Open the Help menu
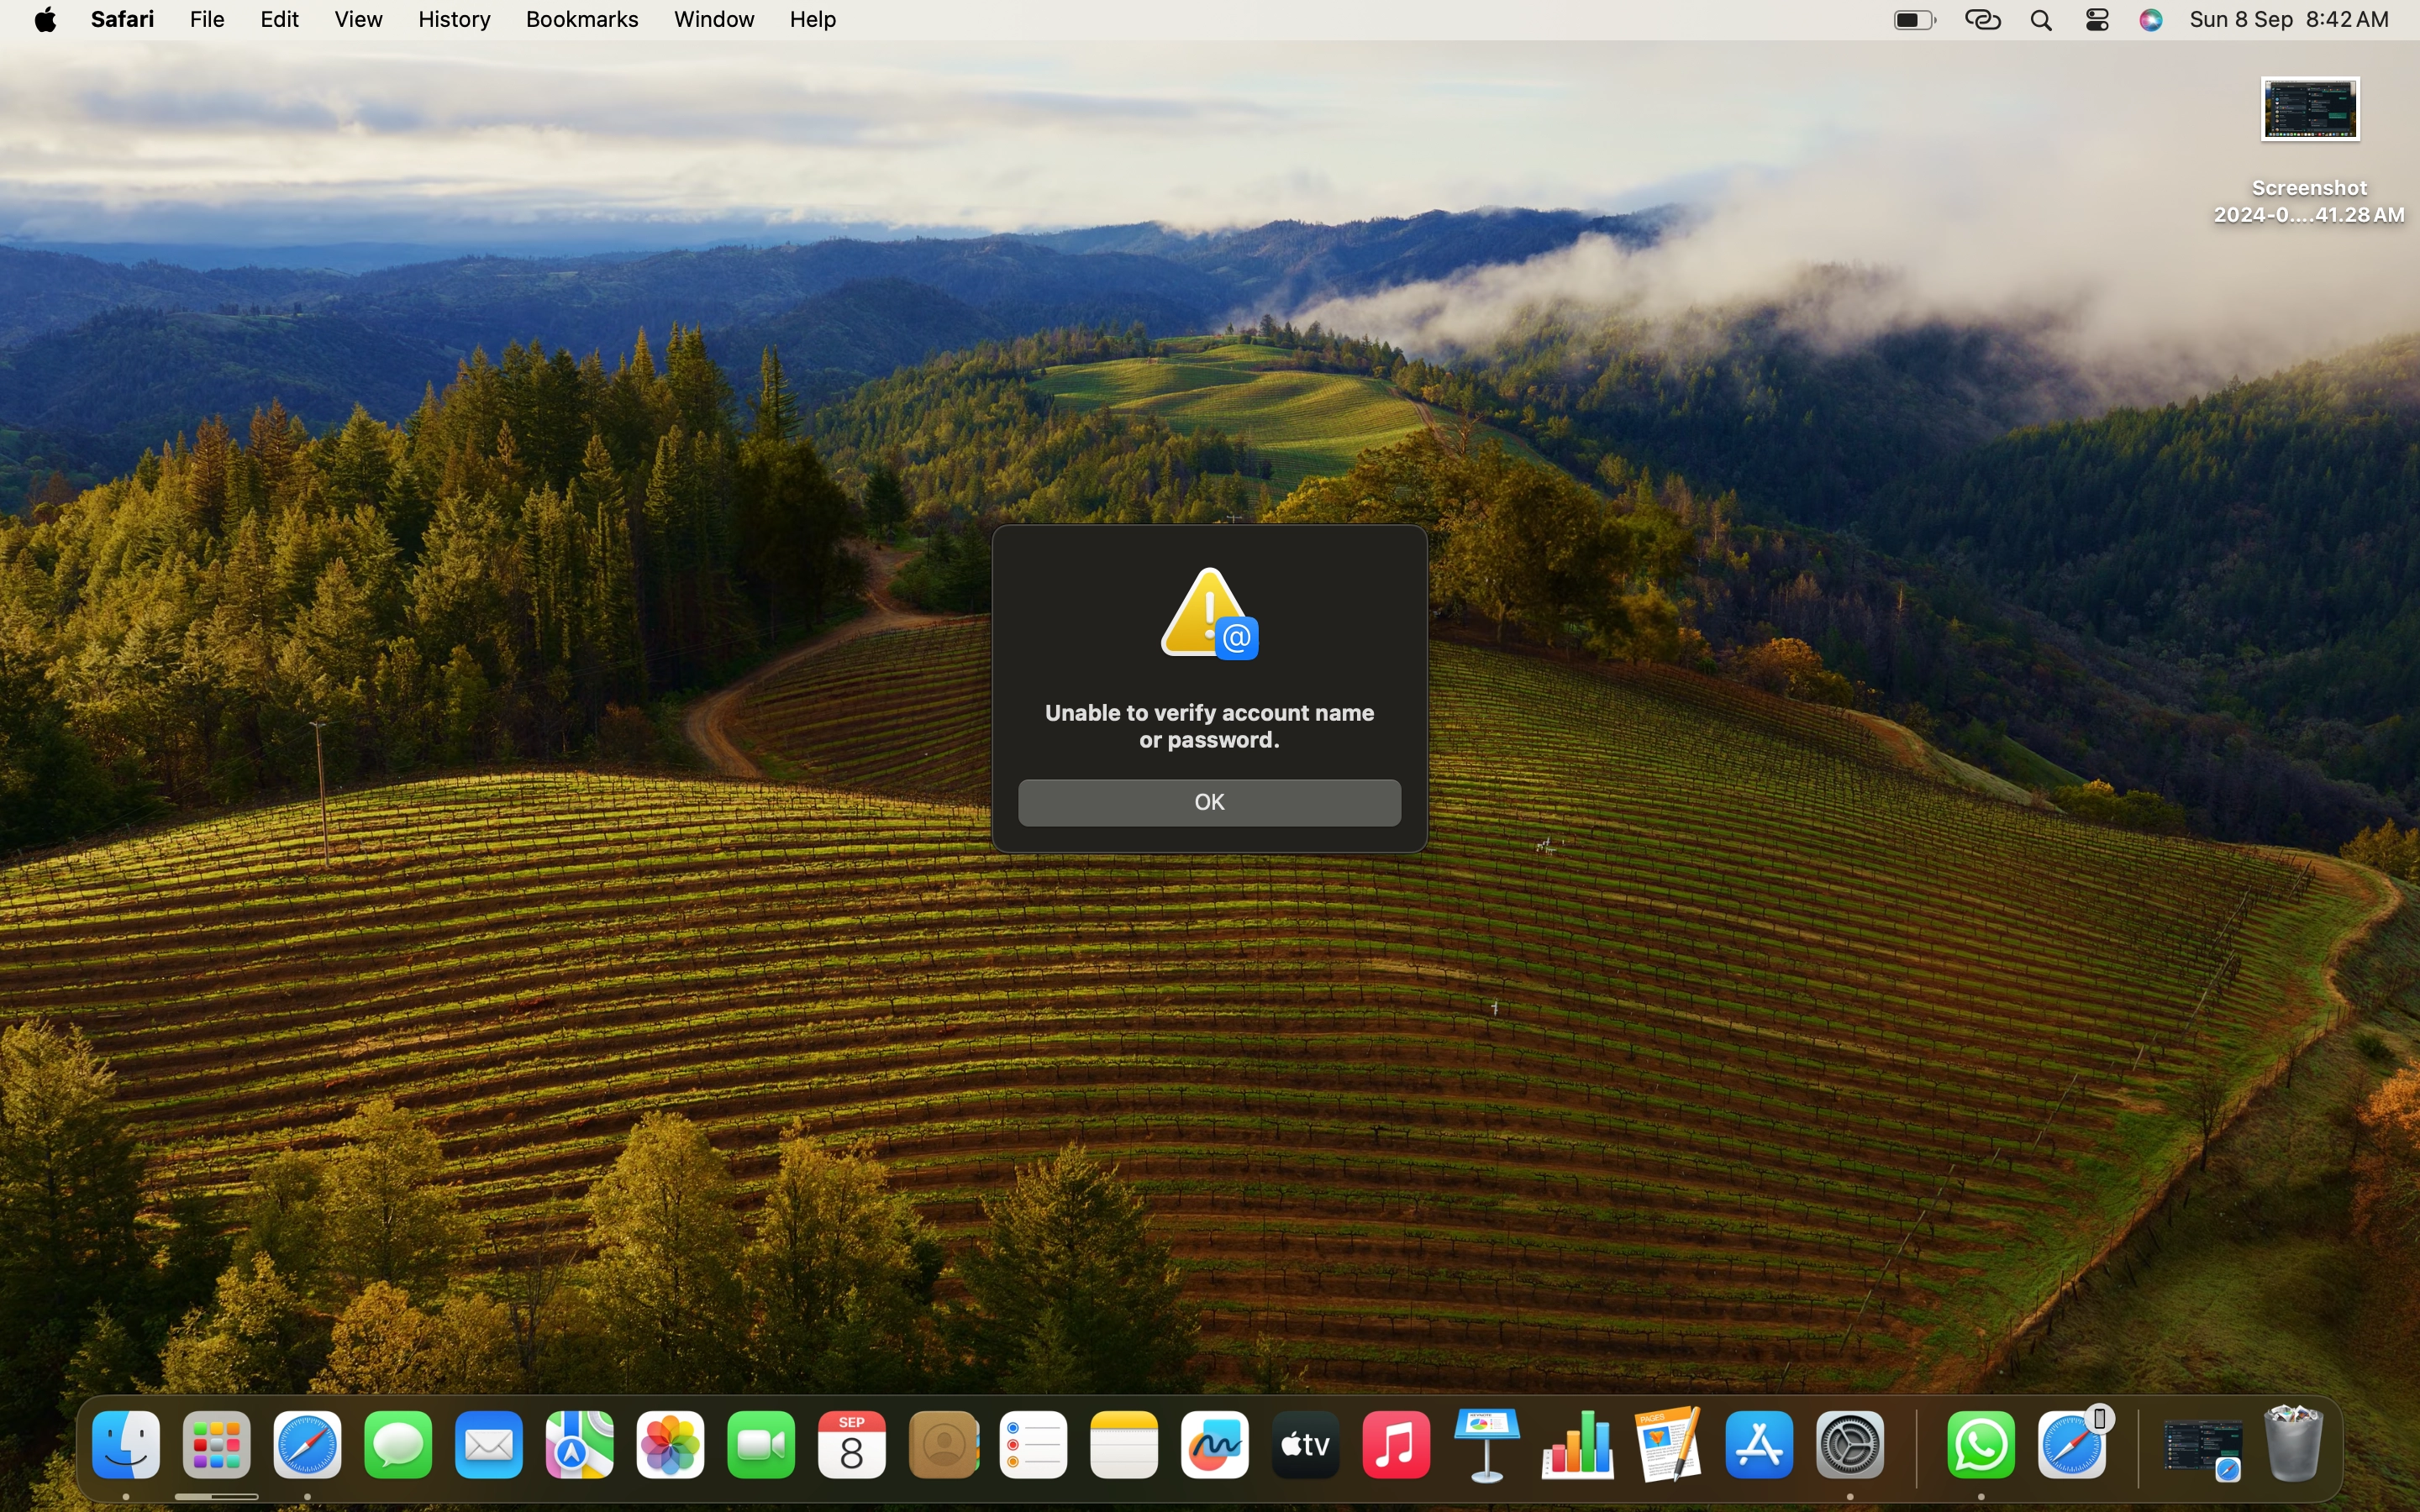Image resolution: width=2420 pixels, height=1512 pixels. tap(813, 20)
